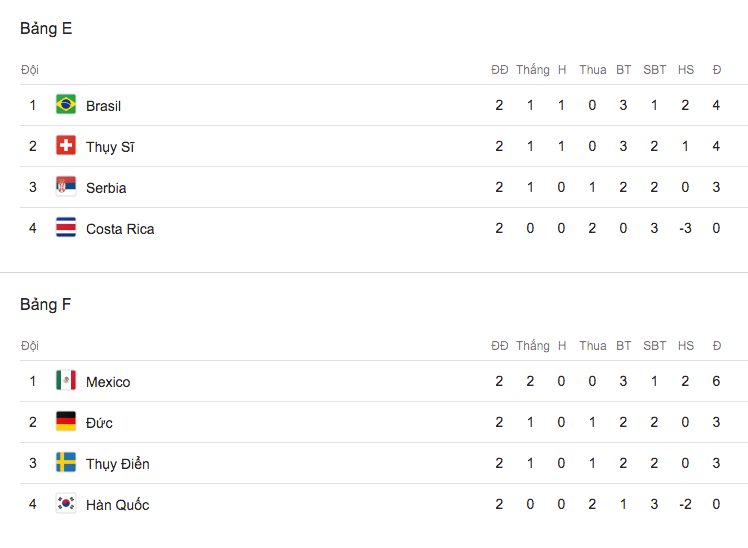Click the Brazil flag icon
This screenshot has width=748, height=548.
[x=66, y=104]
